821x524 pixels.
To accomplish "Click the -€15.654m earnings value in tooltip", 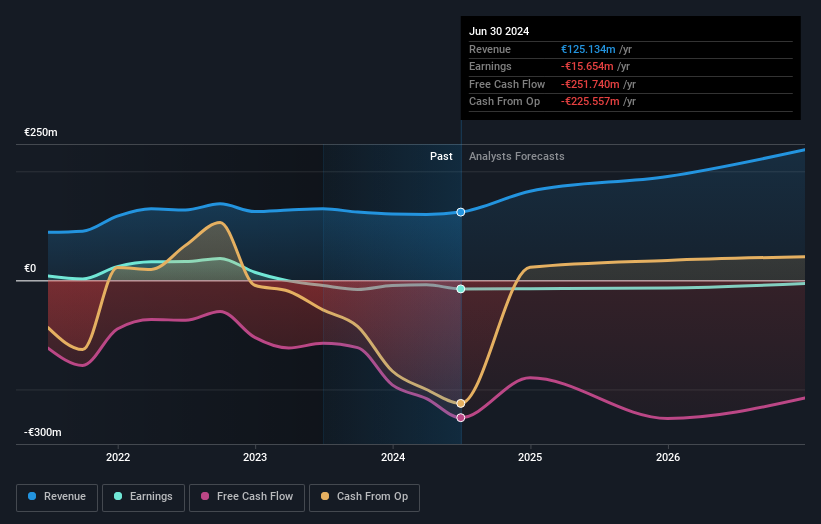I will point(587,66).
